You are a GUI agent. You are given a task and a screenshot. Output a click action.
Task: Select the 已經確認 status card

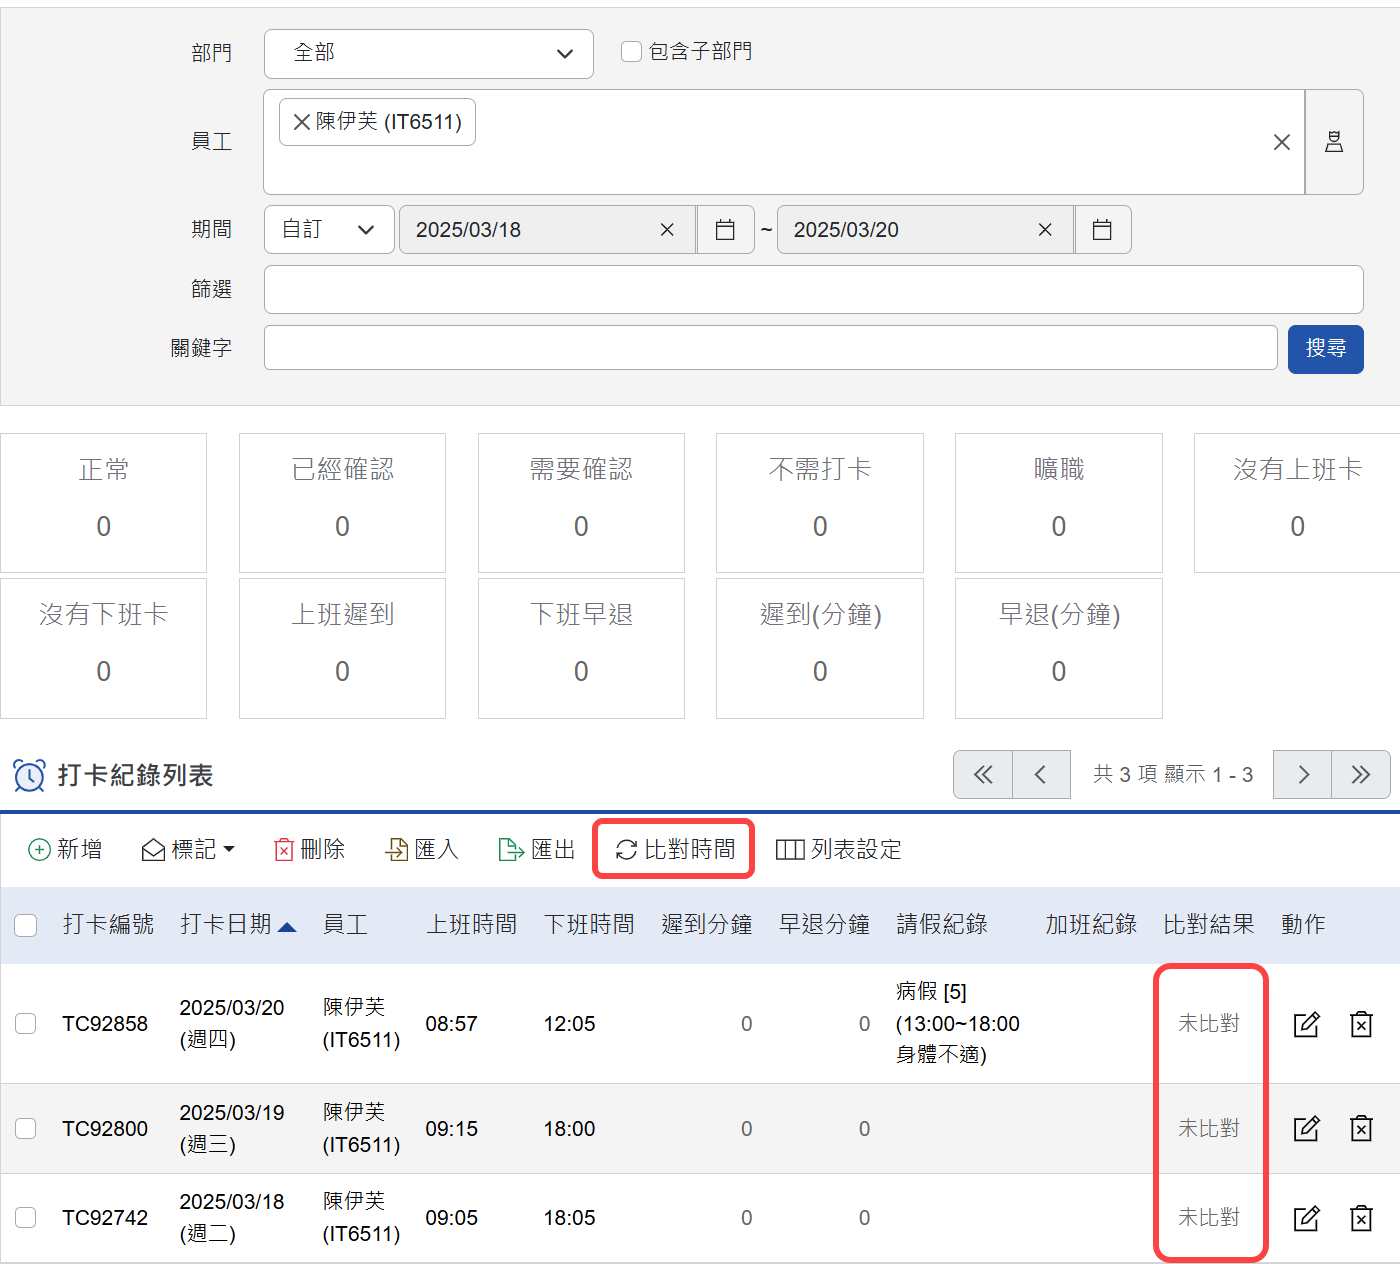pos(342,503)
